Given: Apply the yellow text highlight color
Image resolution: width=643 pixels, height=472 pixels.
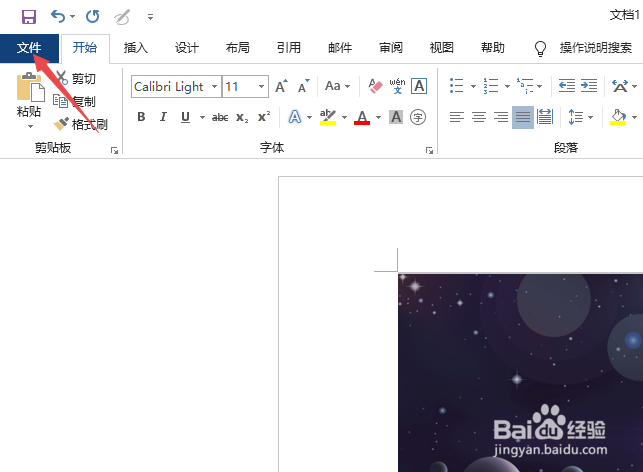Looking at the screenshot, I should pos(328,117).
